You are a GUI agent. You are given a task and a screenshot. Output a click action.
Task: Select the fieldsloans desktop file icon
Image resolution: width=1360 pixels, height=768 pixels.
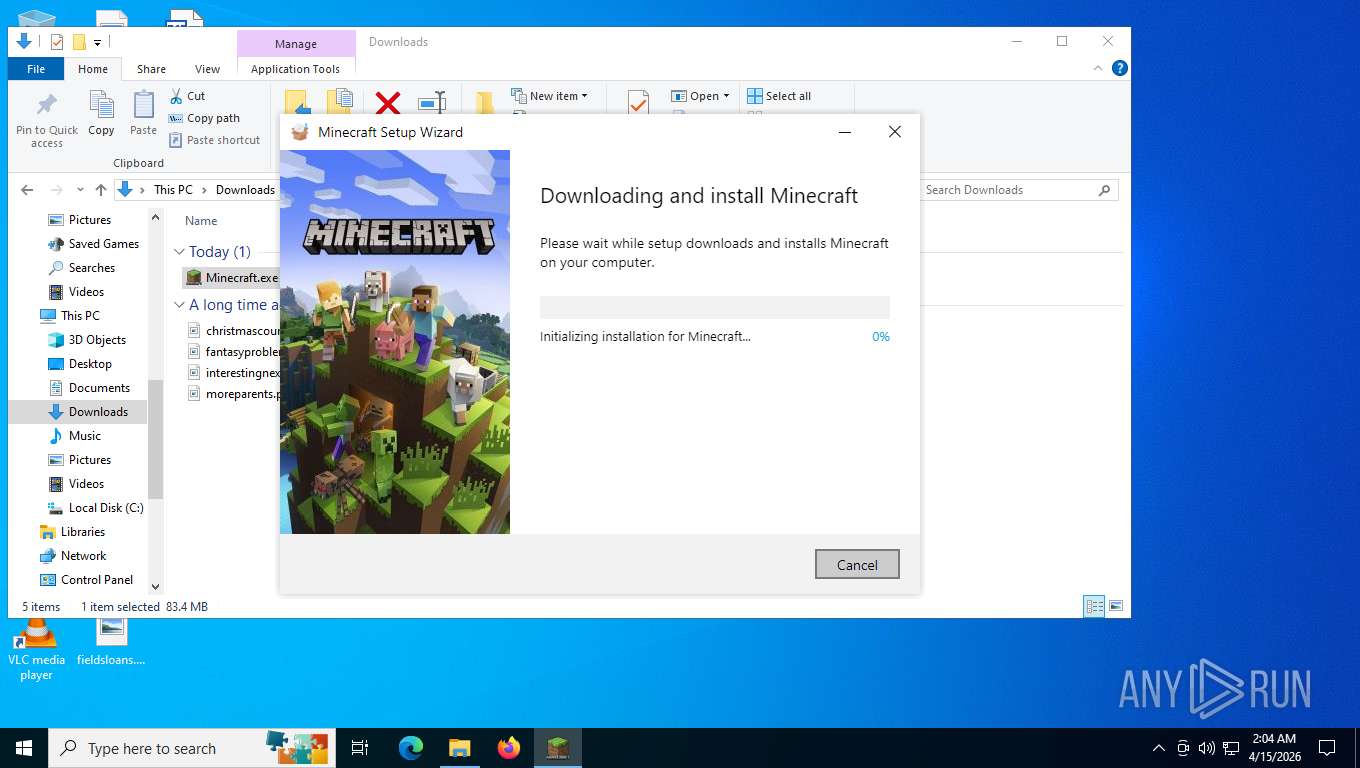point(111,641)
